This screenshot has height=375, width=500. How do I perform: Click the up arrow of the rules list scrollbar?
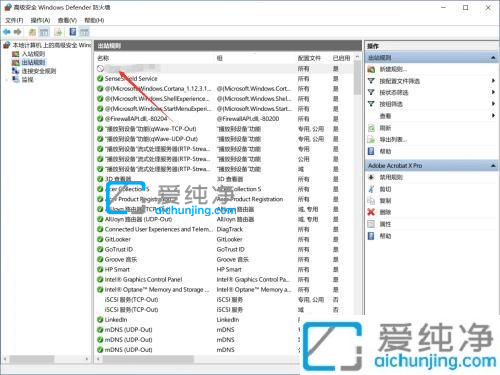click(357, 57)
